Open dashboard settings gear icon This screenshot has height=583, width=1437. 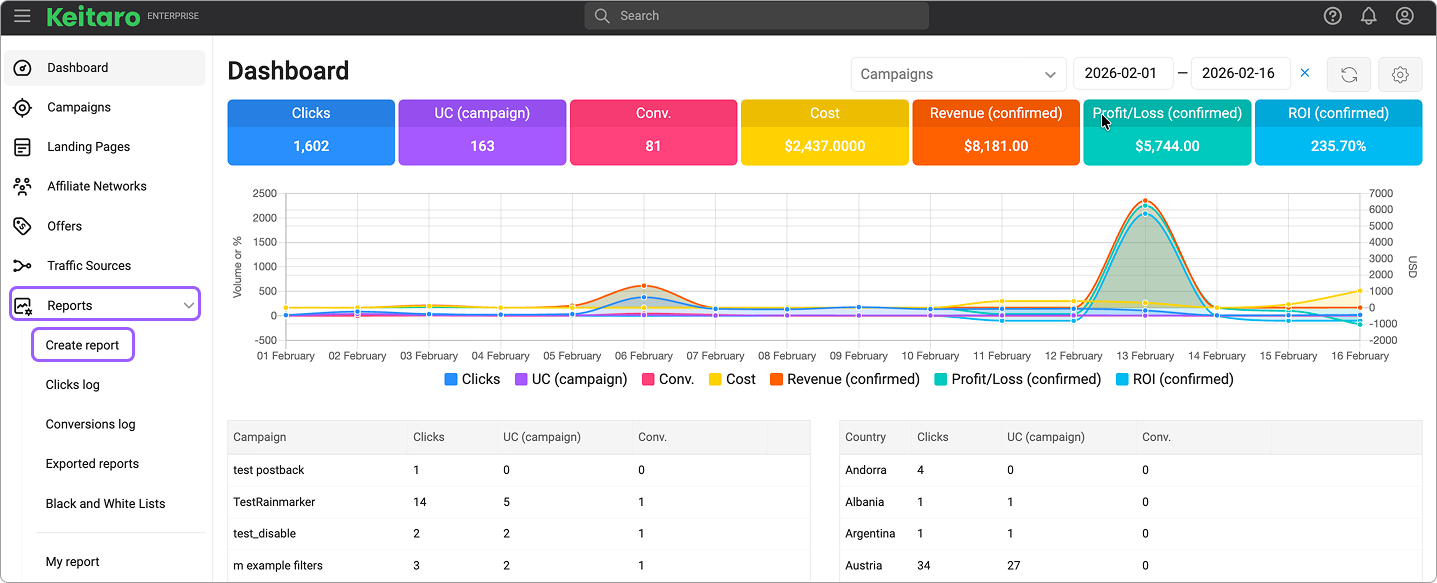pos(1400,74)
